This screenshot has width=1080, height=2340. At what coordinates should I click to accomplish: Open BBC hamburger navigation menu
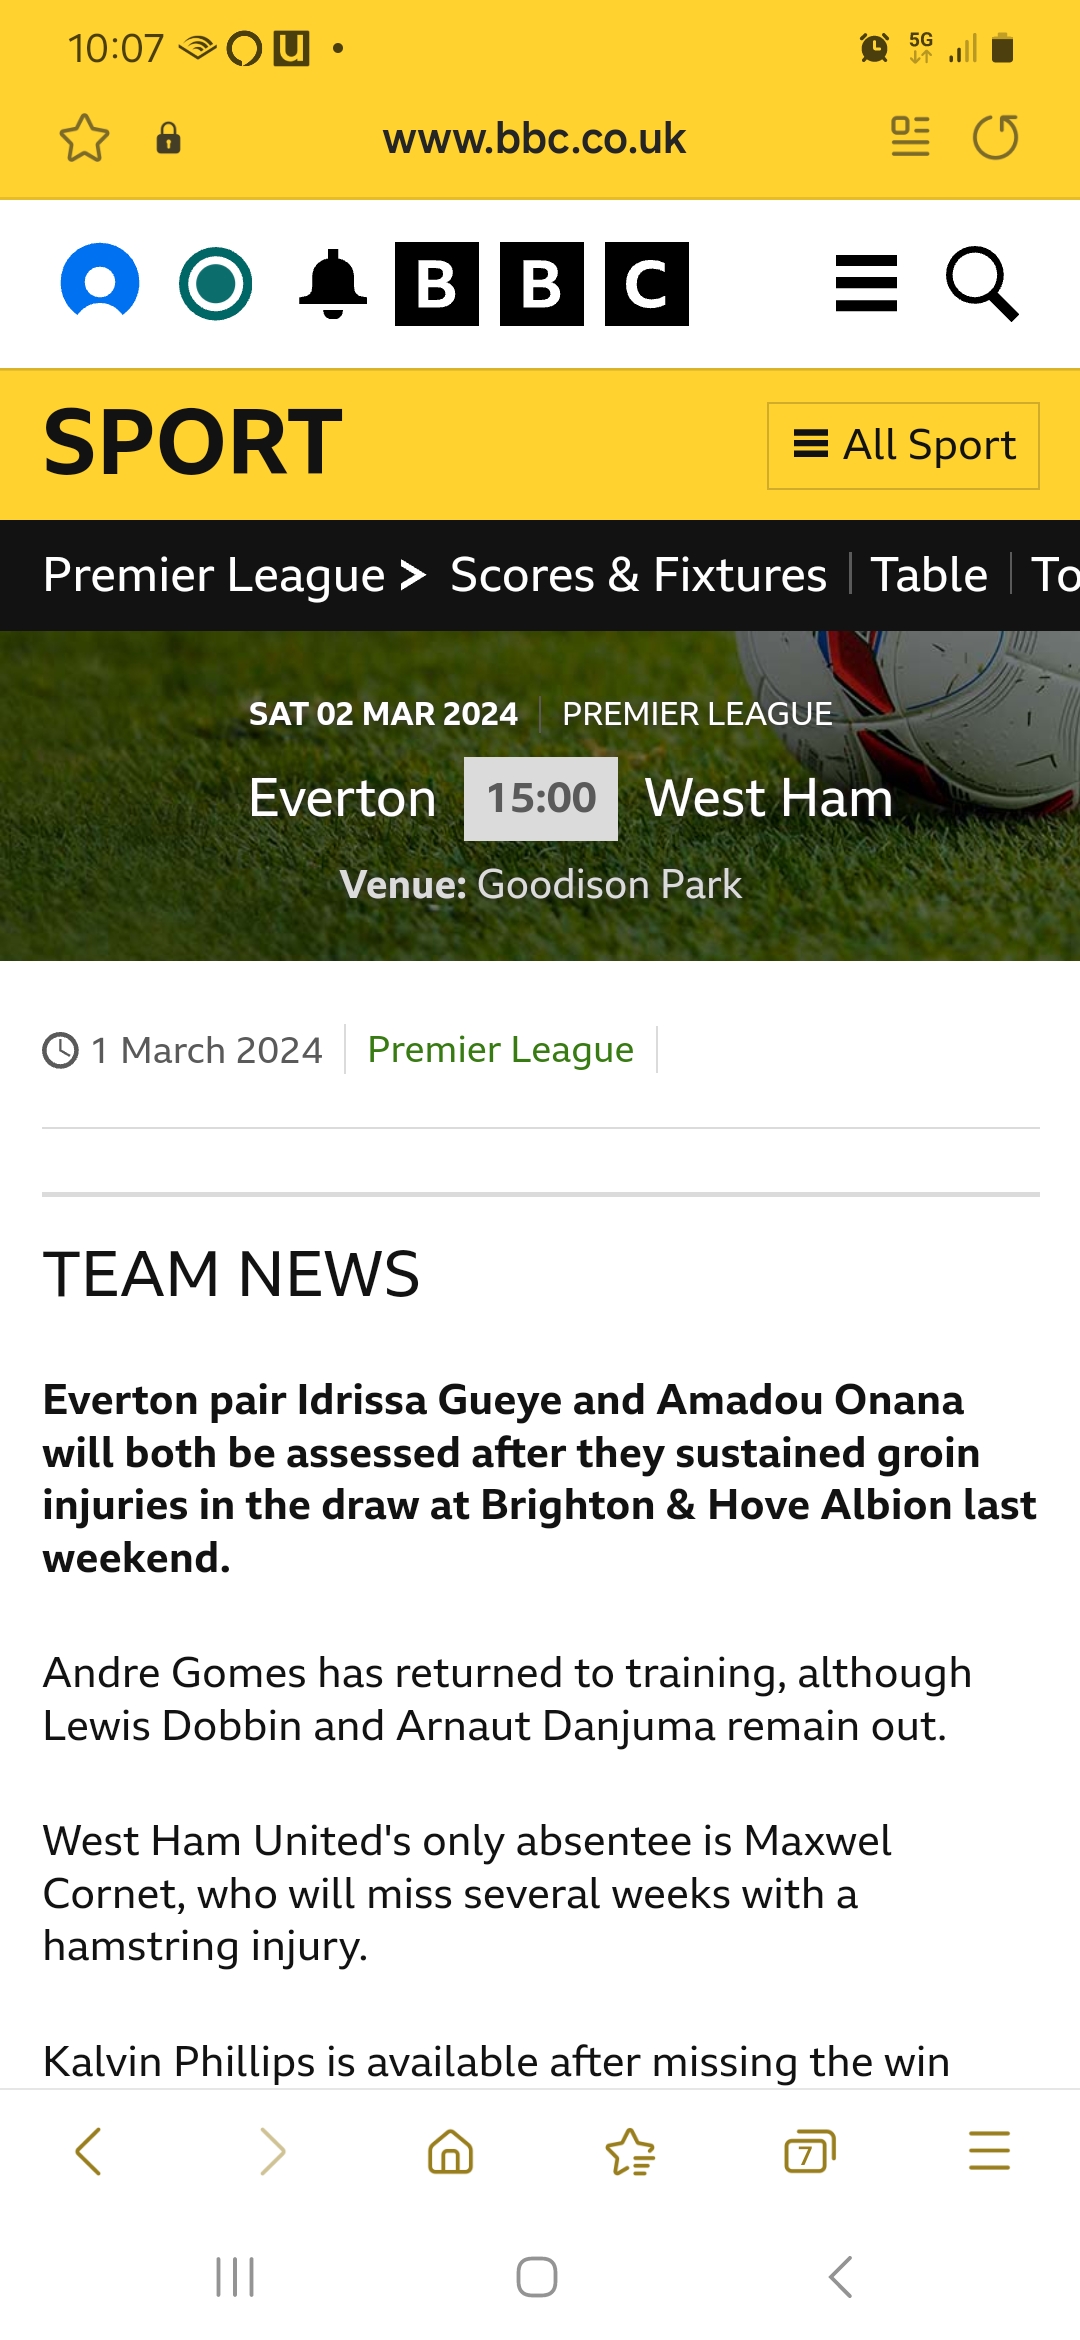pos(866,284)
